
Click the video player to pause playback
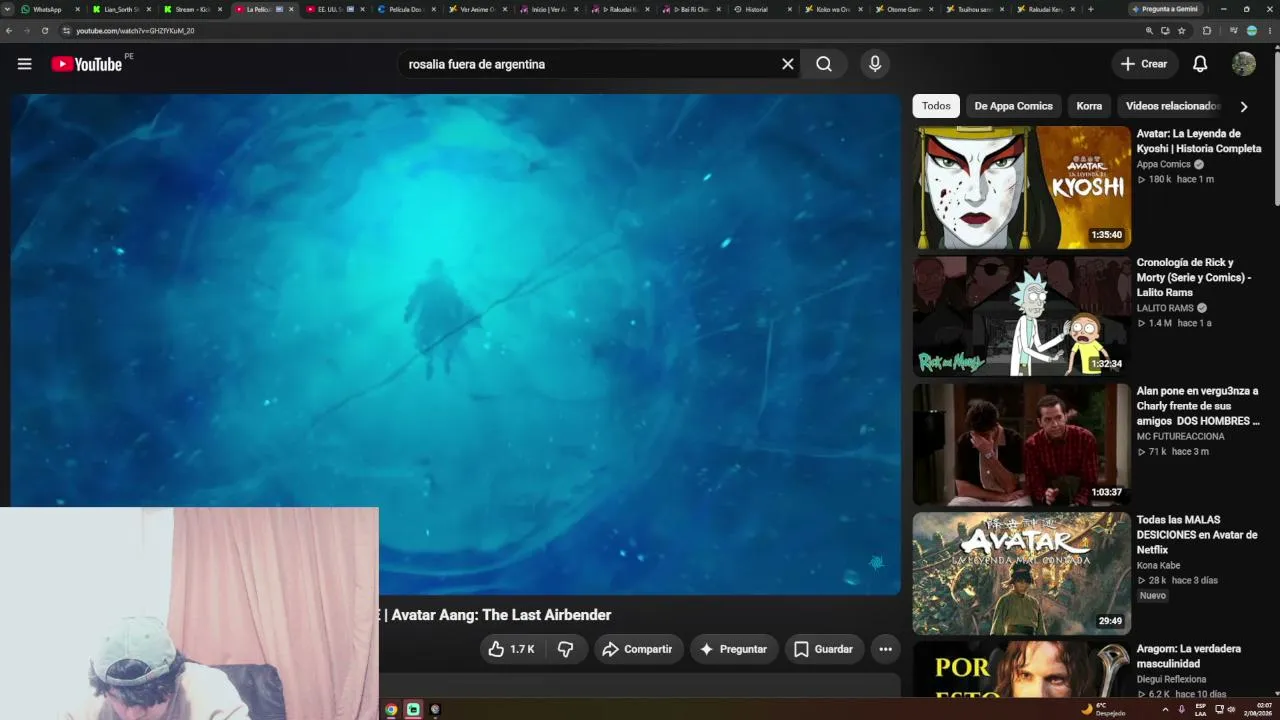coord(456,344)
